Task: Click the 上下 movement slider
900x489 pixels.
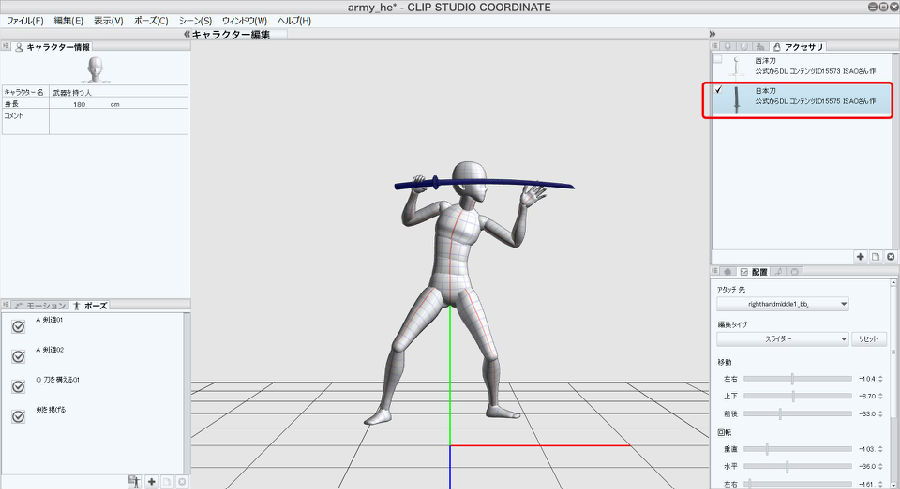Action: point(792,396)
